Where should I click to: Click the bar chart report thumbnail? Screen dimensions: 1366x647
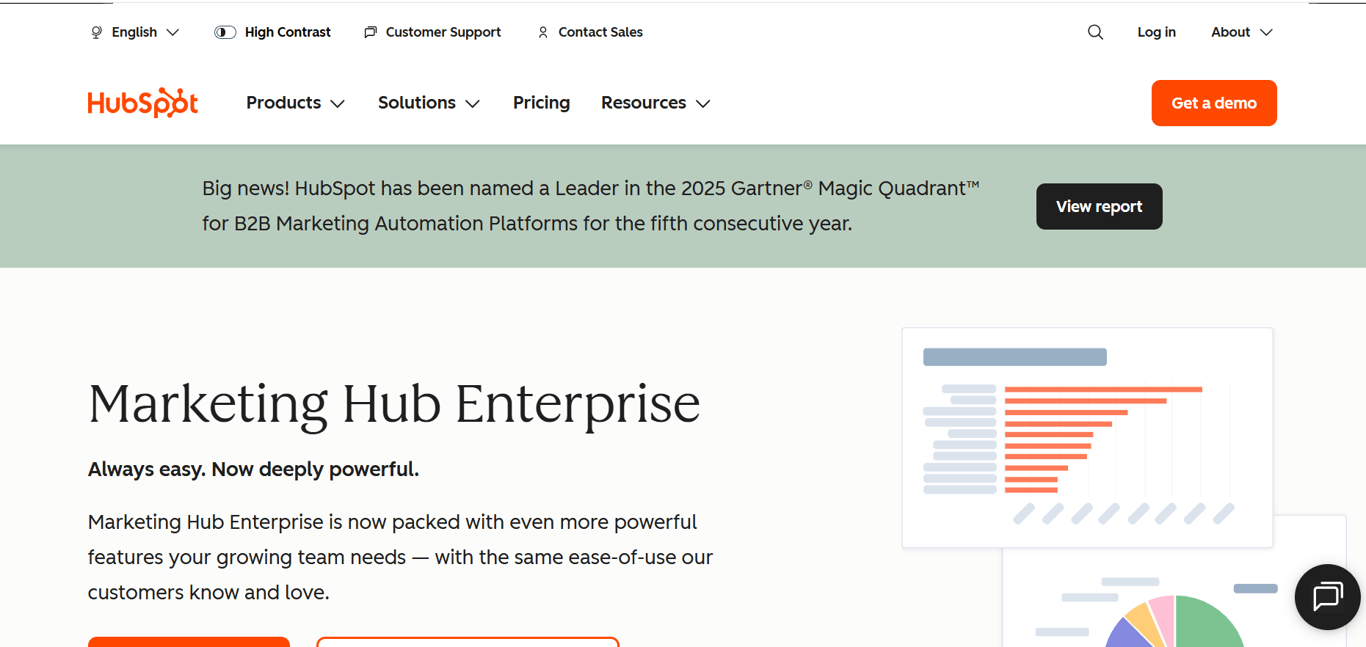(1087, 437)
